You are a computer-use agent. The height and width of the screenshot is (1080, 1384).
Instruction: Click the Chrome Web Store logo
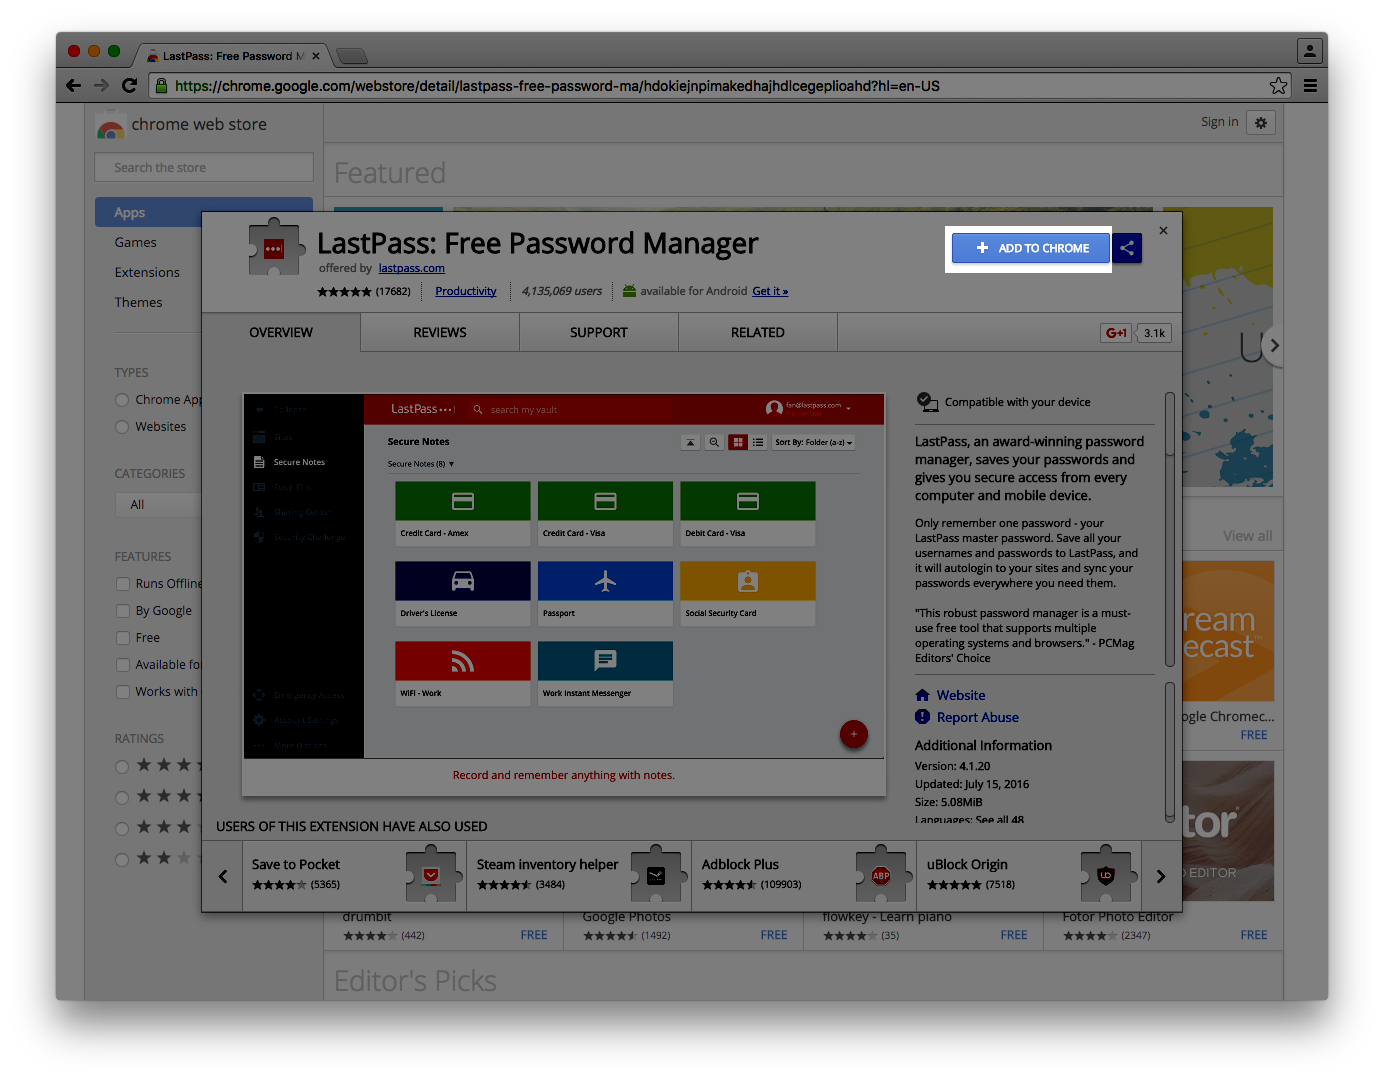[110, 126]
